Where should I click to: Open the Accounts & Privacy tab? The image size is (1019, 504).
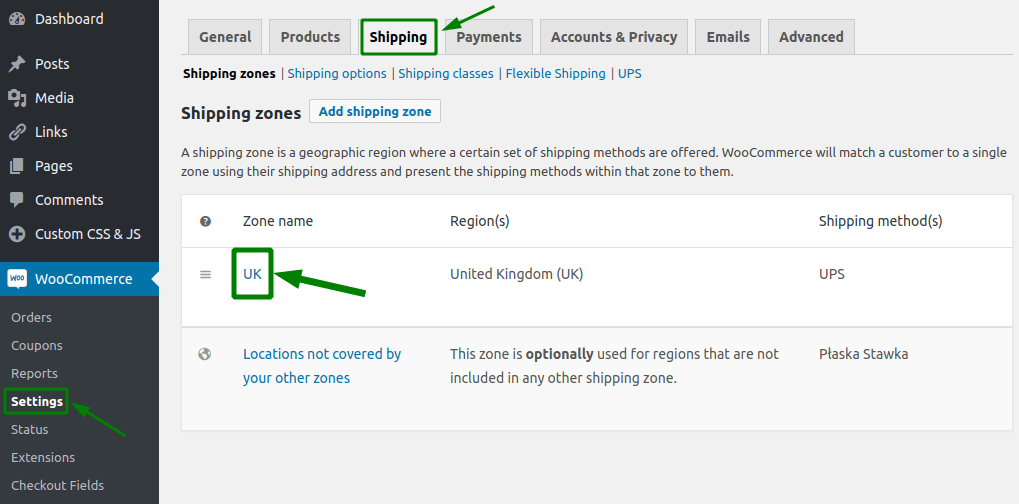pyautogui.click(x=613, y=37)
